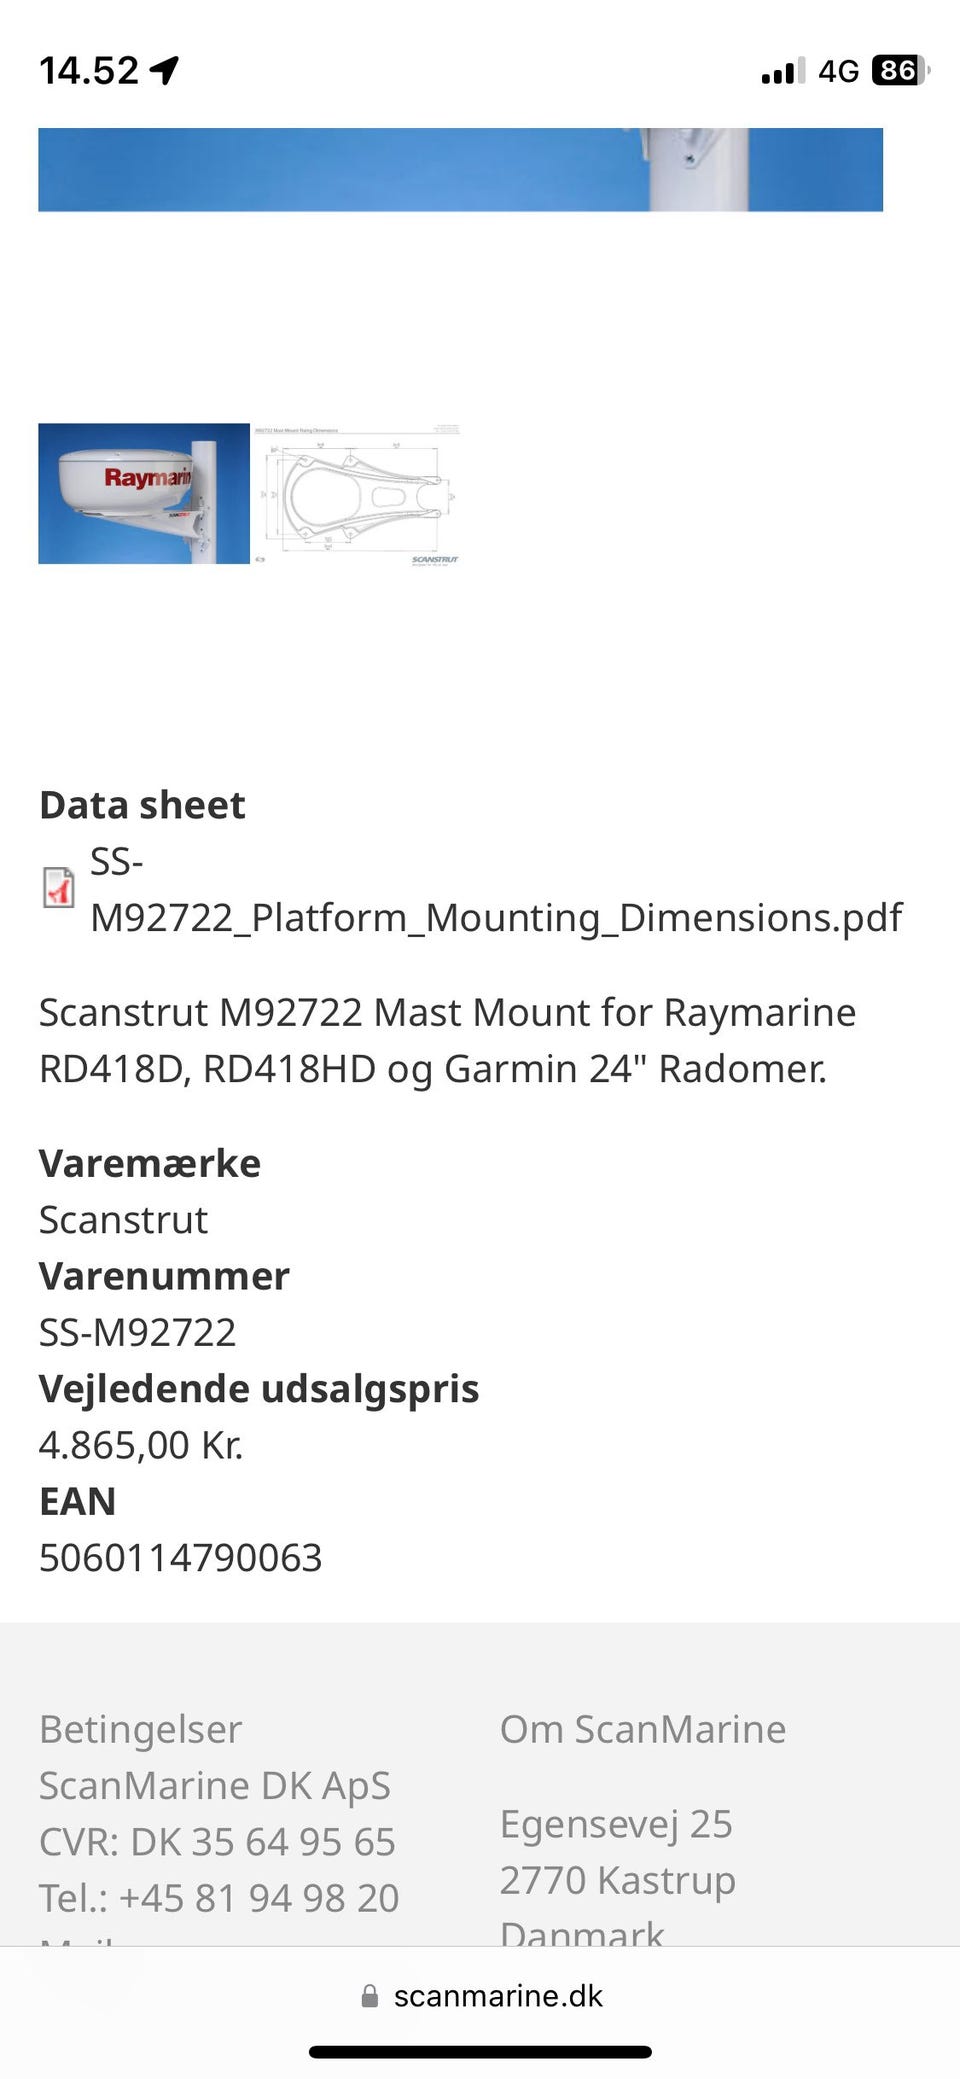Tap the padlock icon beside the URL
Viewport: 960px width, 2079px height.
pyautogui.click(x=369, y=1996)
